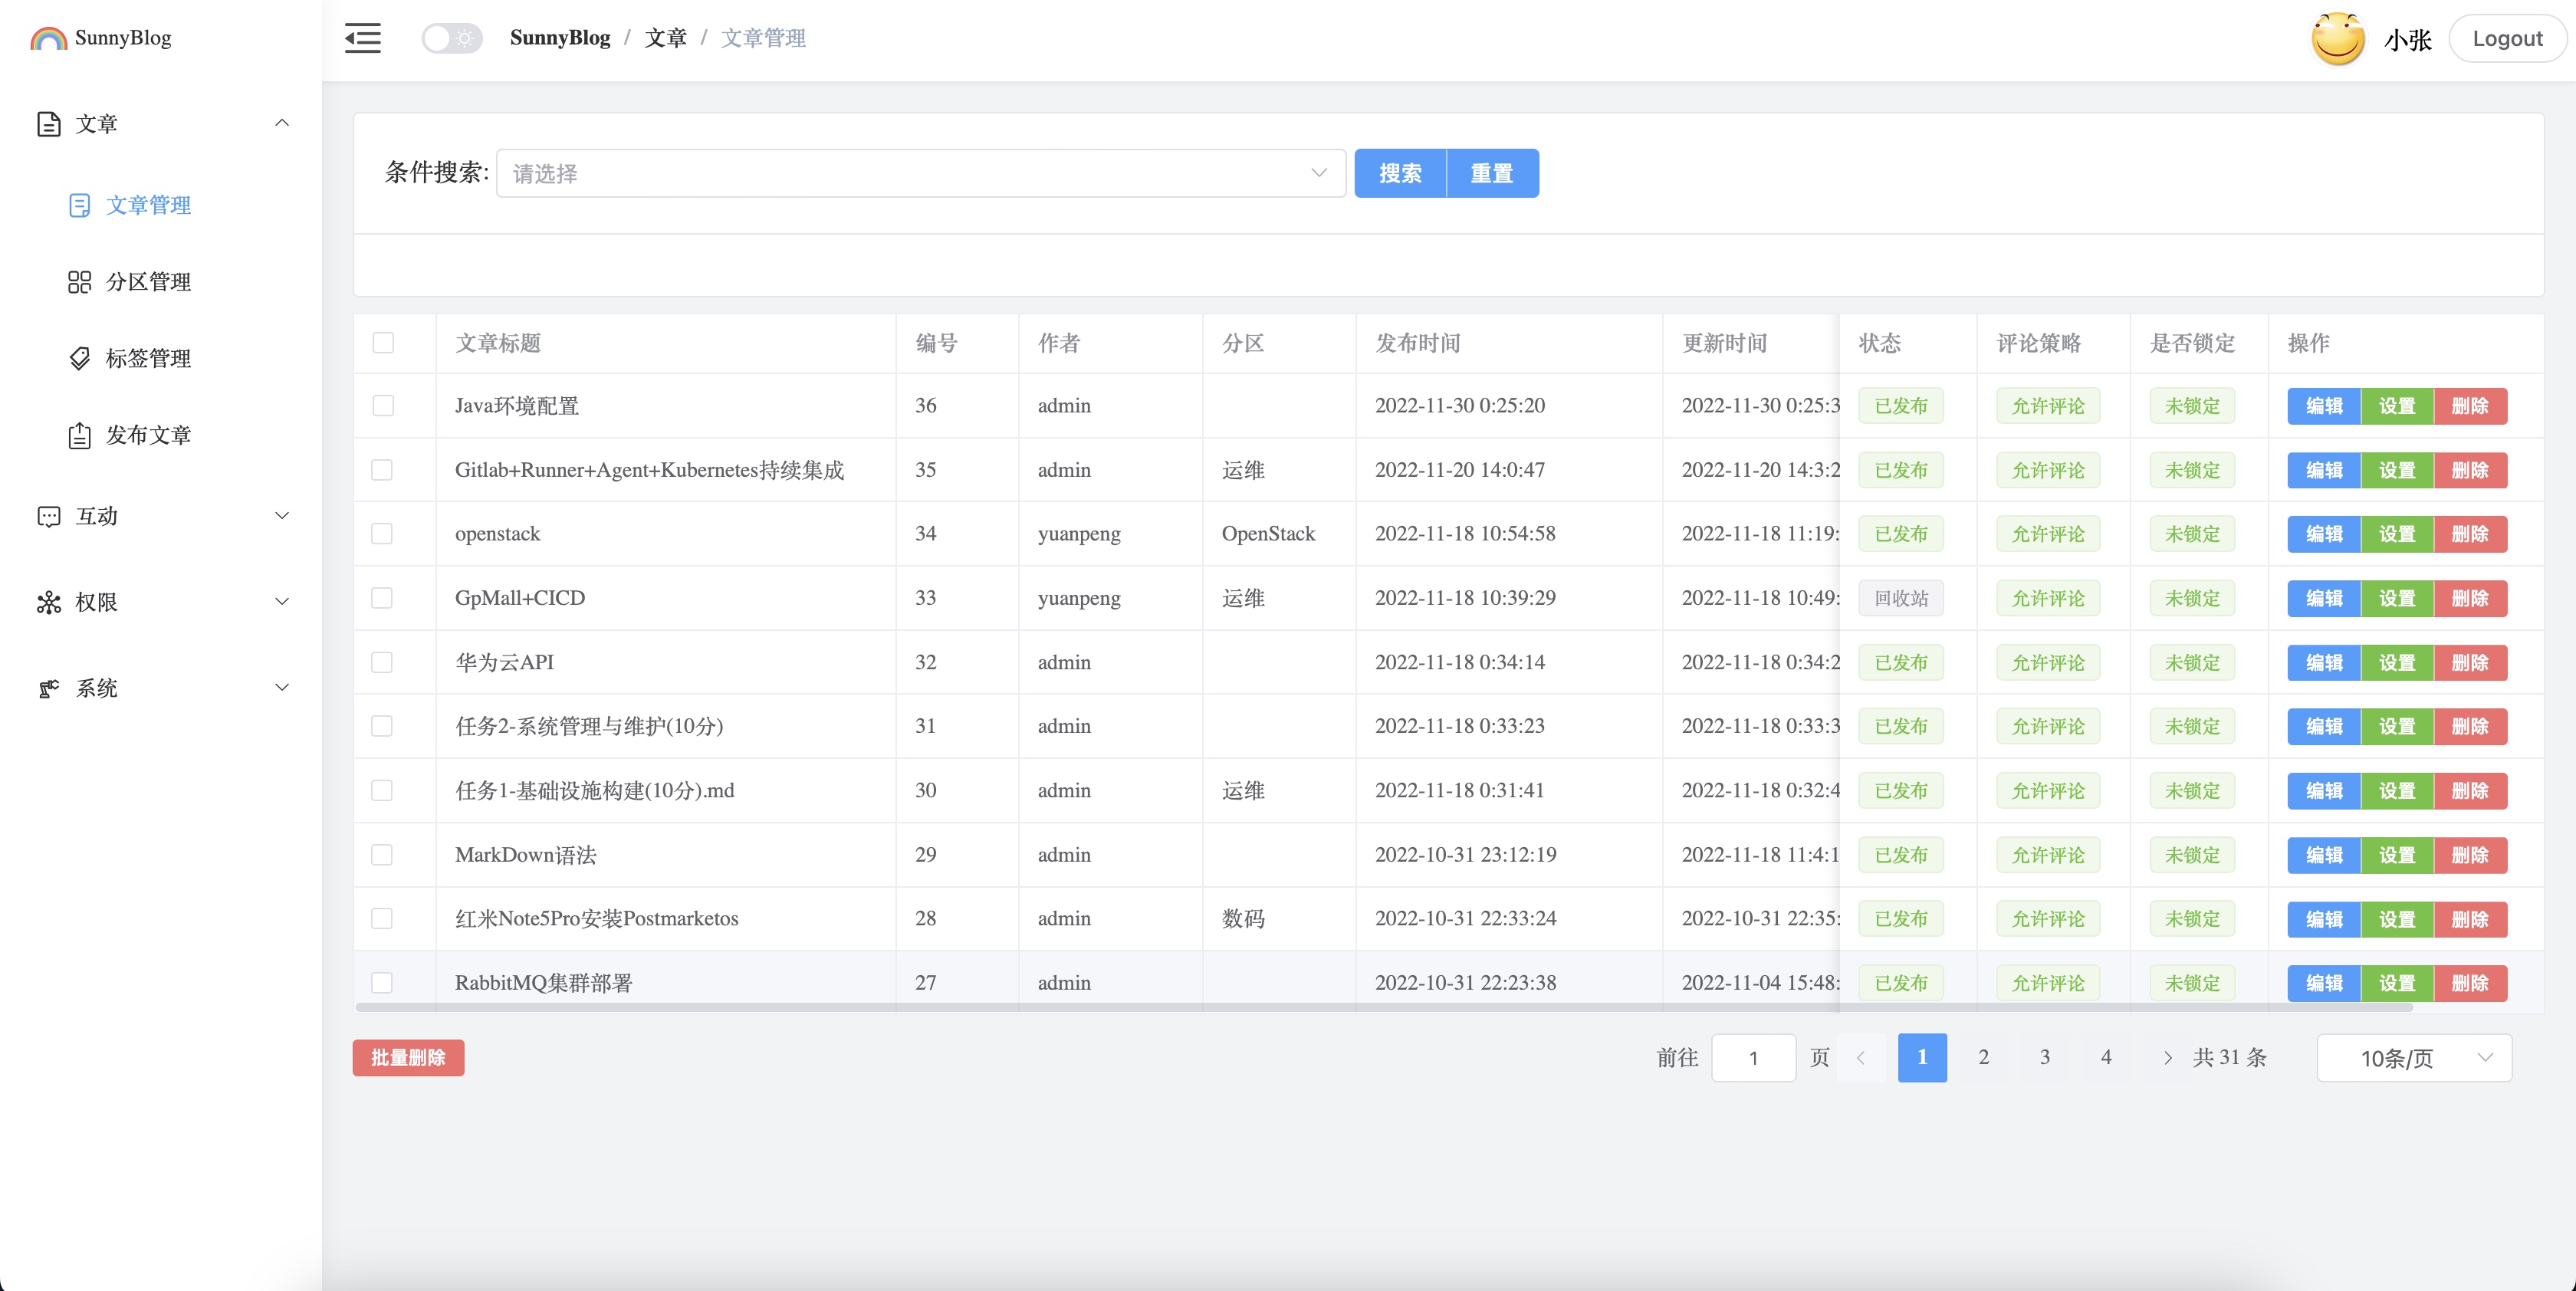This screenshot has width=2576, height=1291.
Task: Click the 文章 breadcrumb item
Action: pos(666,38)
